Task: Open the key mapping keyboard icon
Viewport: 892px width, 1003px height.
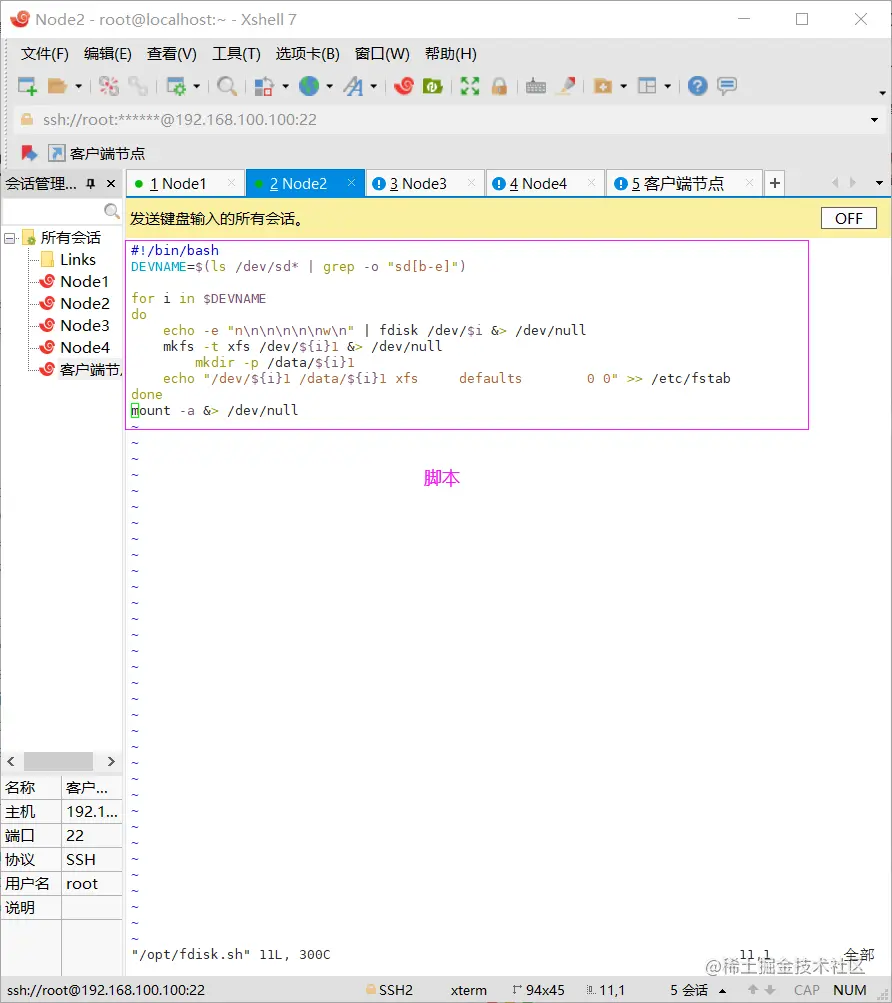Action: point(536,86)
